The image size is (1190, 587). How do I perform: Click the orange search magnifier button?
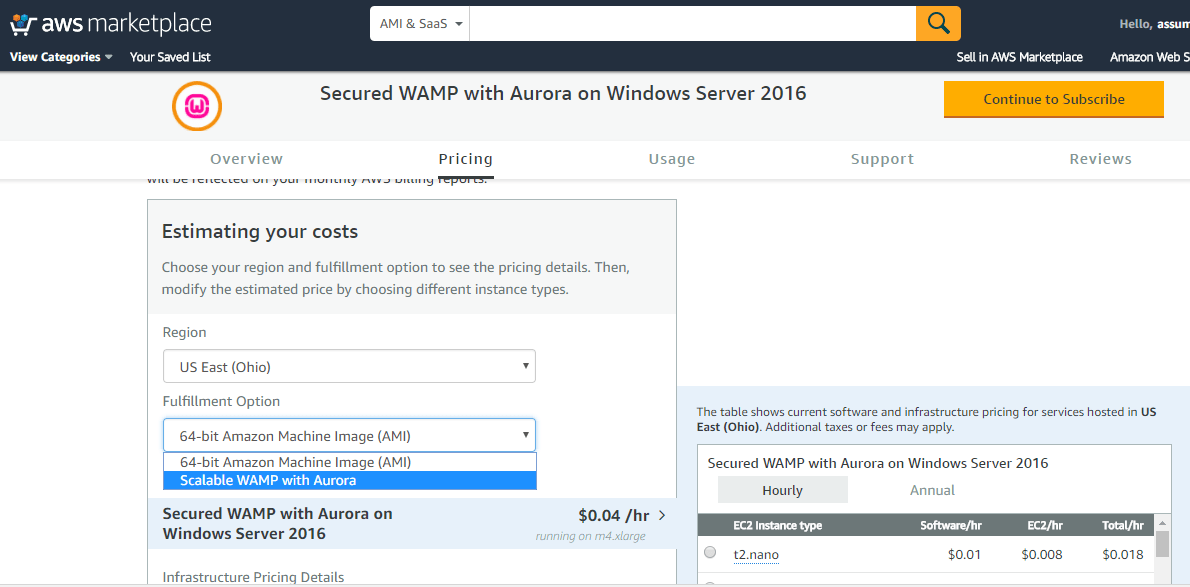click(x=938, y=23)
